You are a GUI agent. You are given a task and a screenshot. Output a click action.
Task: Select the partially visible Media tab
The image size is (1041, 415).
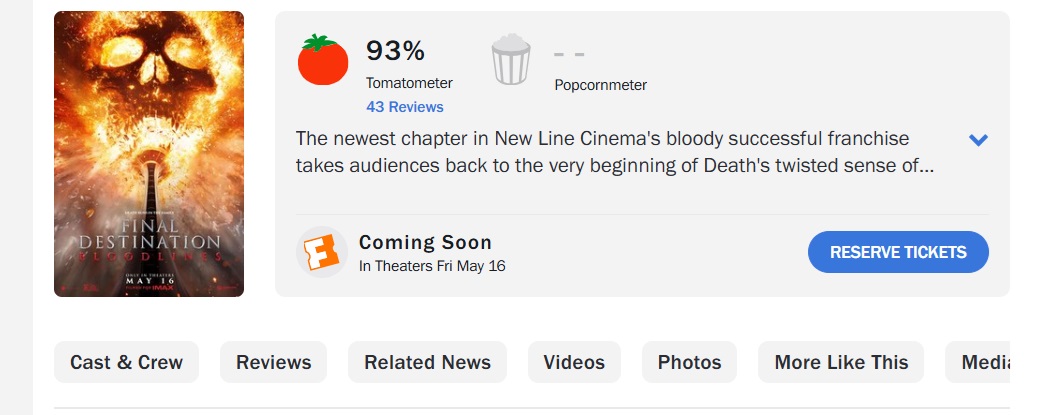(x=978, y=362)
